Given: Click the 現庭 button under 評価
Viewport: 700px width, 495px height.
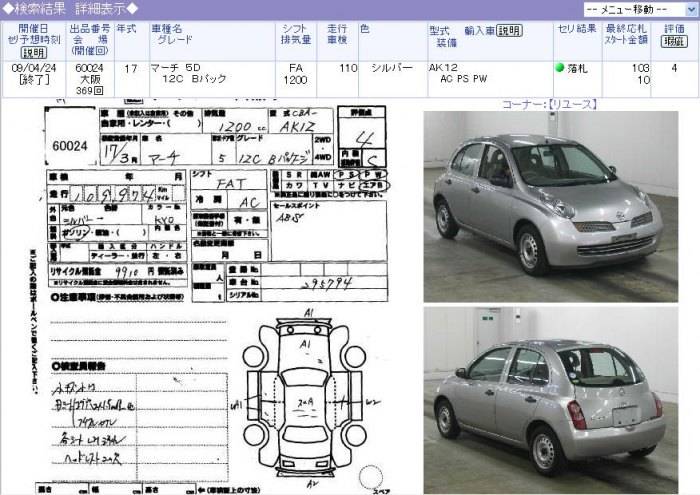Looking at the screenshot, I should (674, 42).
